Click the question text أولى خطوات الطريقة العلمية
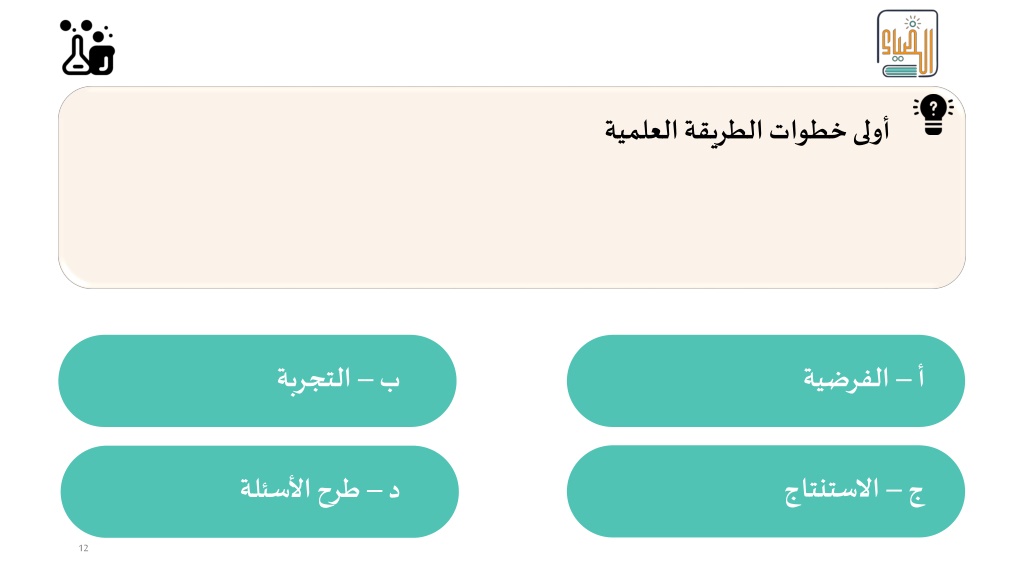This screenshot has width=1024, height=576. (x=746, y=130)
